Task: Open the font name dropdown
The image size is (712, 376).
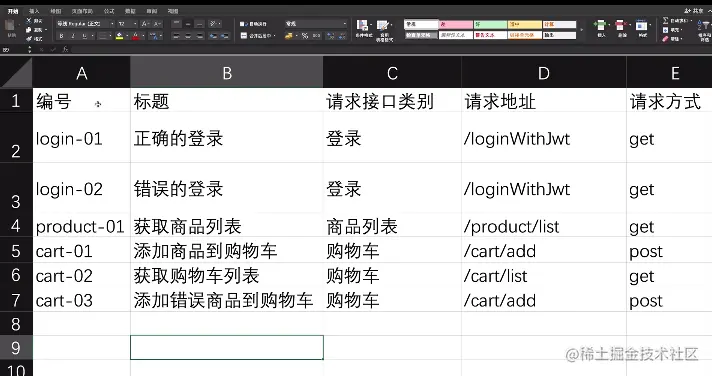Action: (x=85, y=24)
